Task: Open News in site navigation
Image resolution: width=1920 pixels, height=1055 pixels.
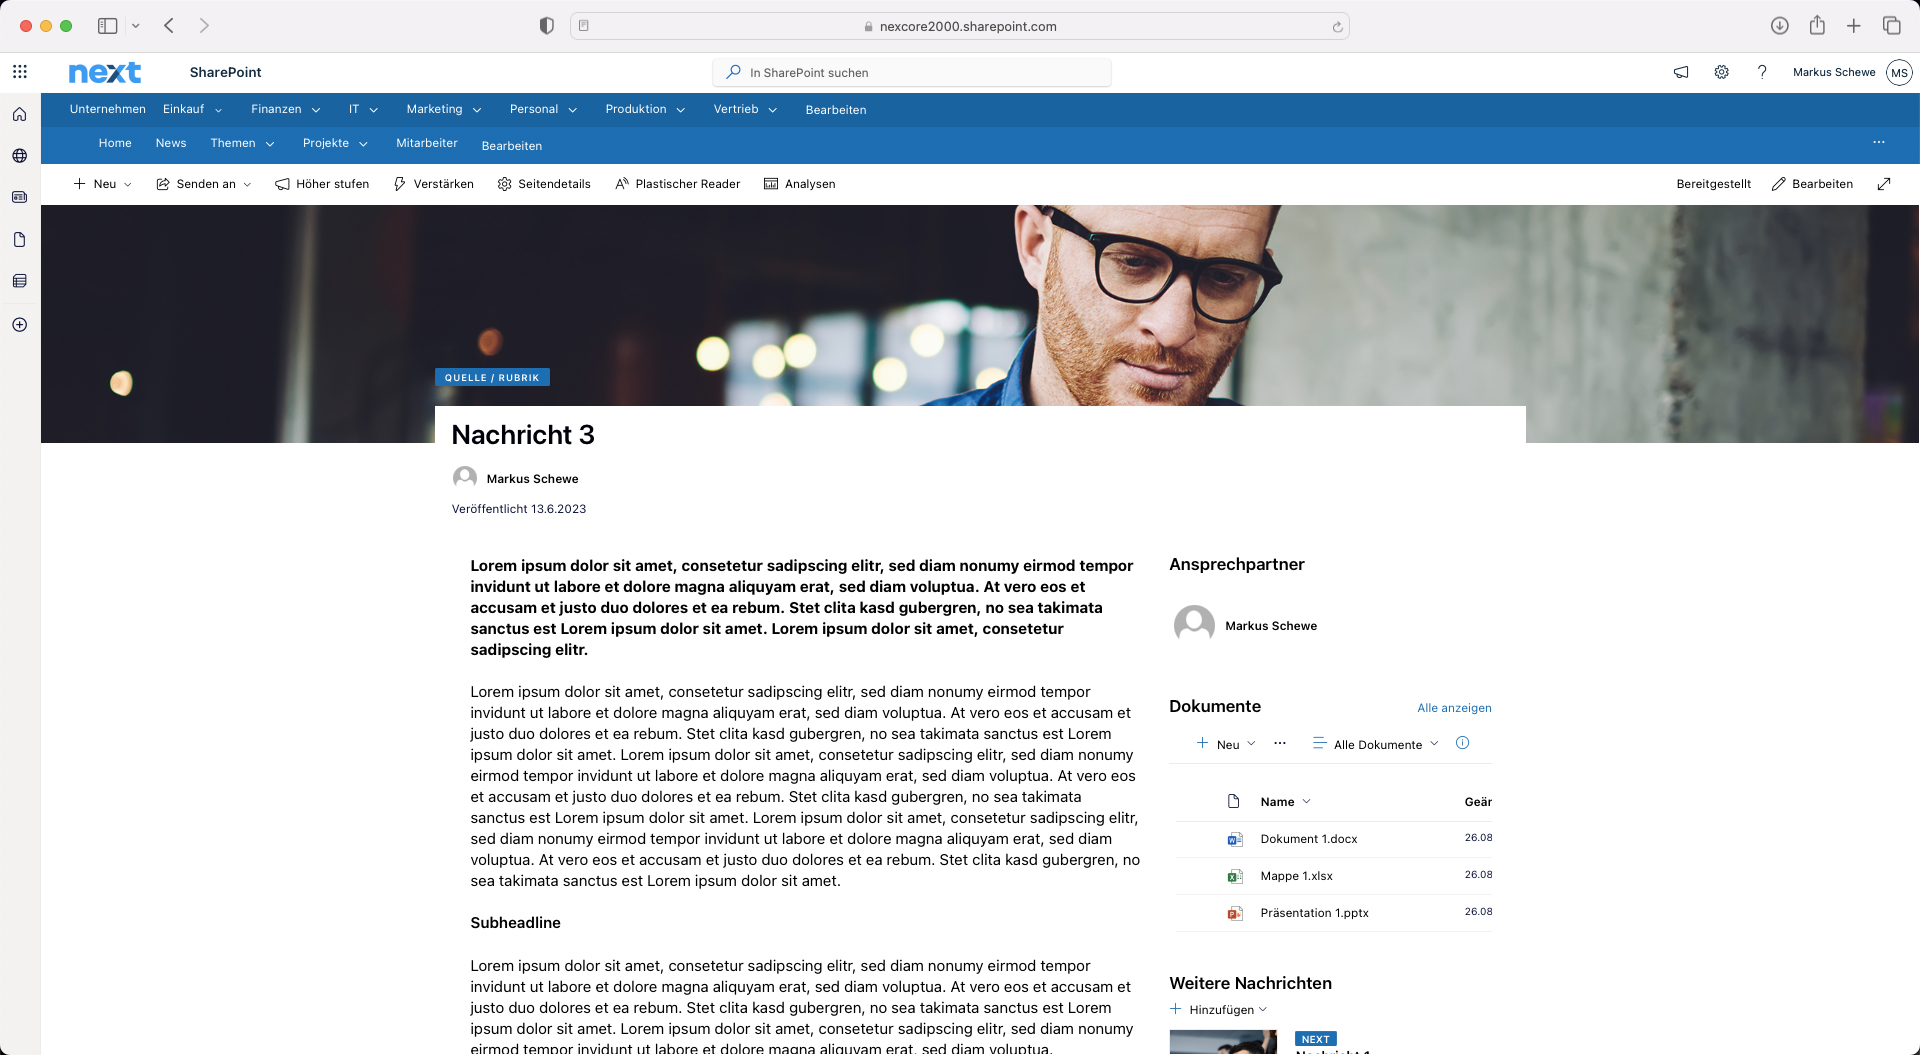Action: point(171,143)
